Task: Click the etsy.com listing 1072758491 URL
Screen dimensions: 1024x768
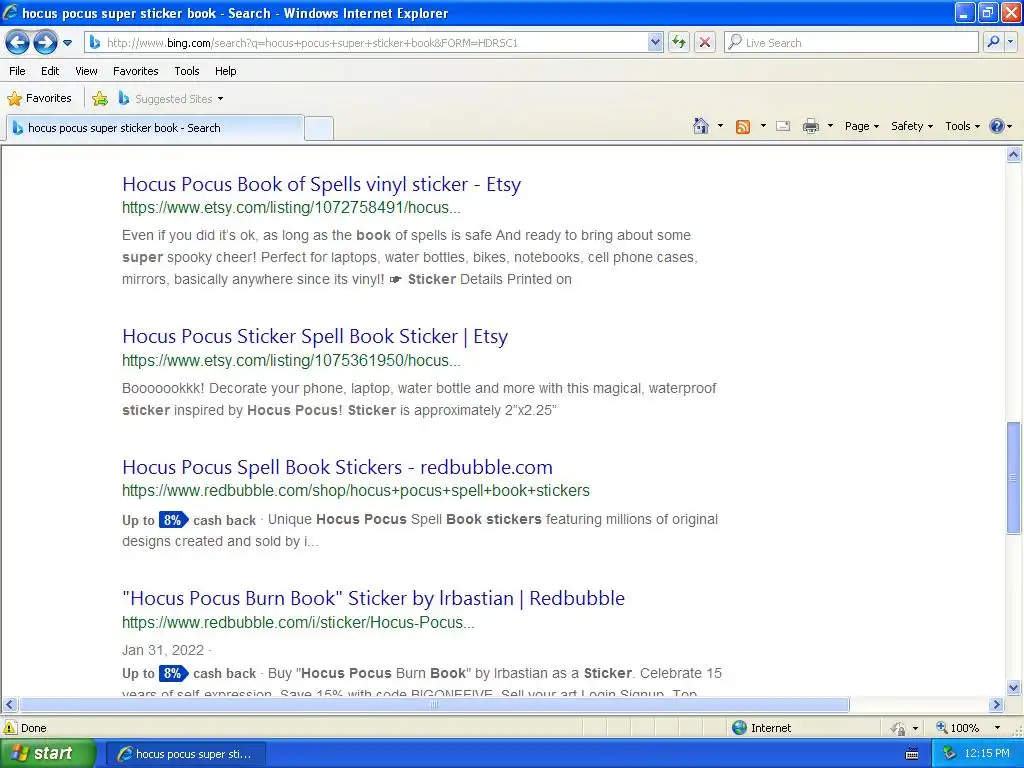Action: click(x=291, y=208)
